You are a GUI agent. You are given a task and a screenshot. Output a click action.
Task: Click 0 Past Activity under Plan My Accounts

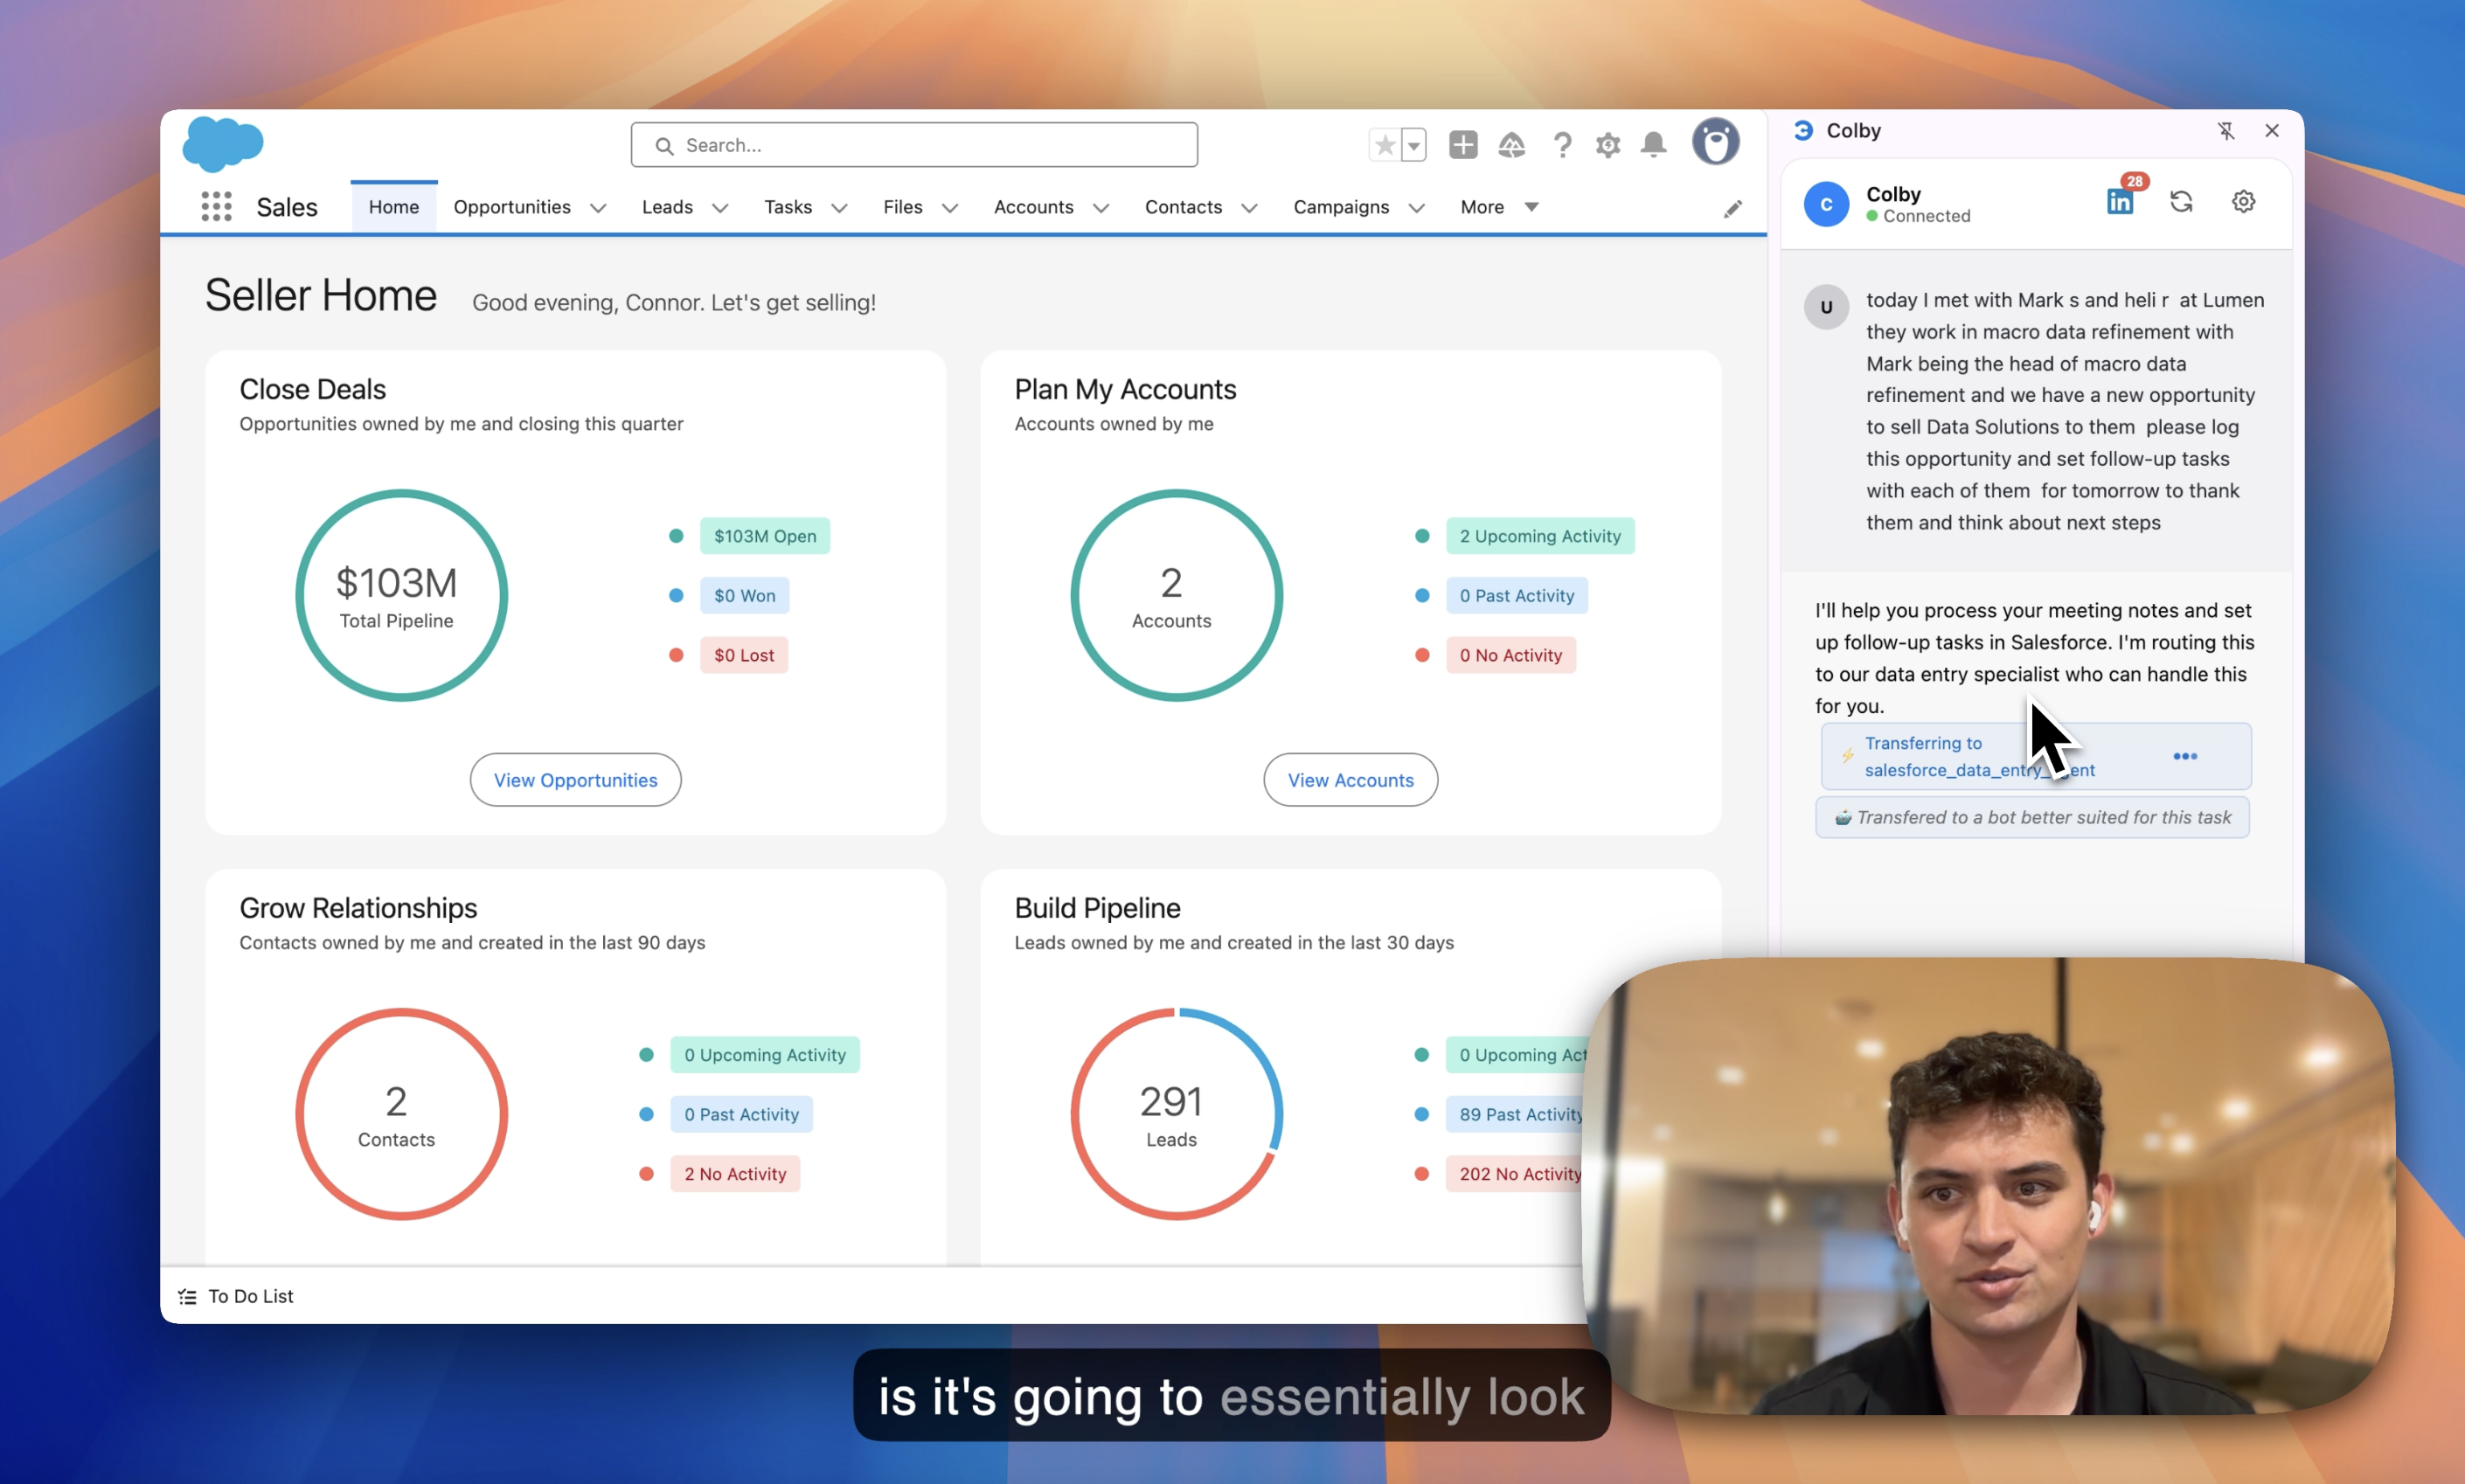[1516, 596]
